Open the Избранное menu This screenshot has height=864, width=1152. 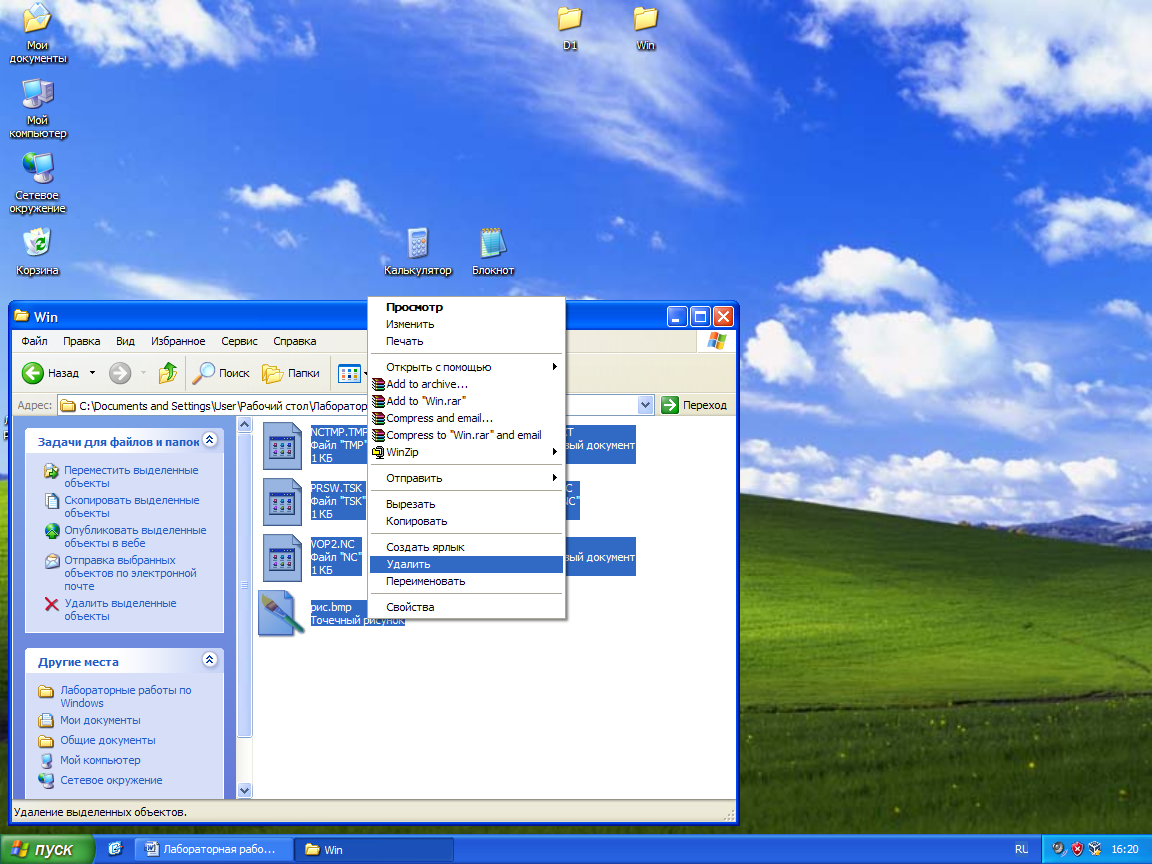178,341
